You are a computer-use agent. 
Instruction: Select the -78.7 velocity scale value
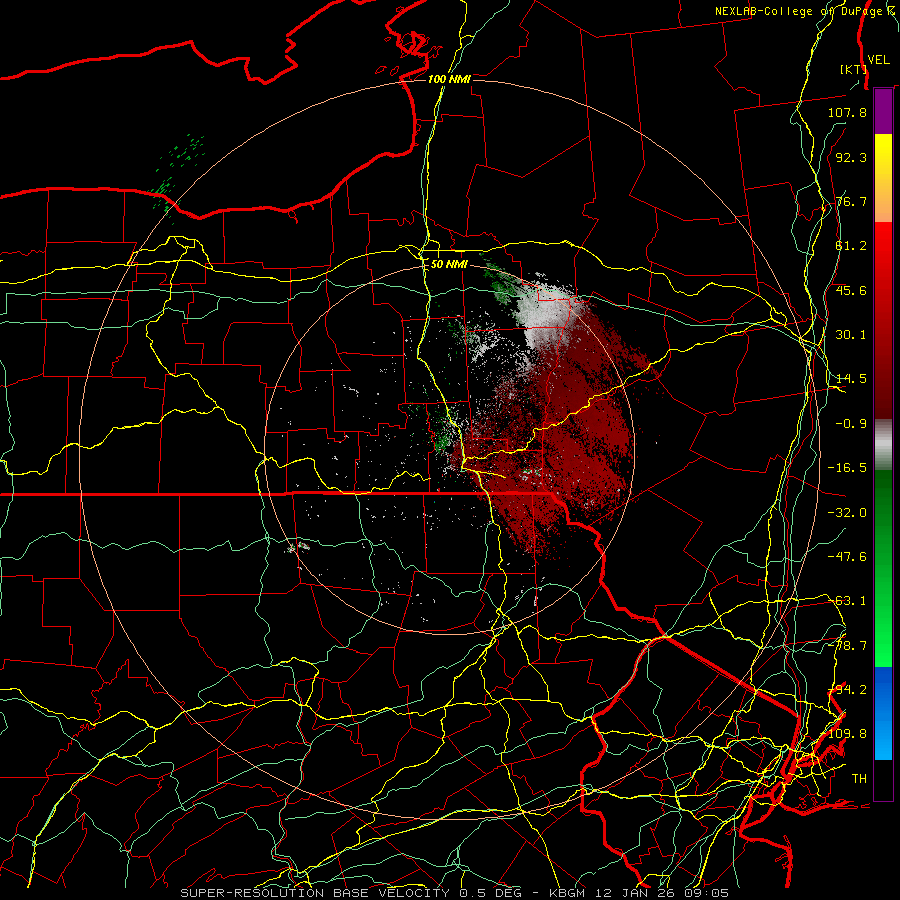[847, 646]
